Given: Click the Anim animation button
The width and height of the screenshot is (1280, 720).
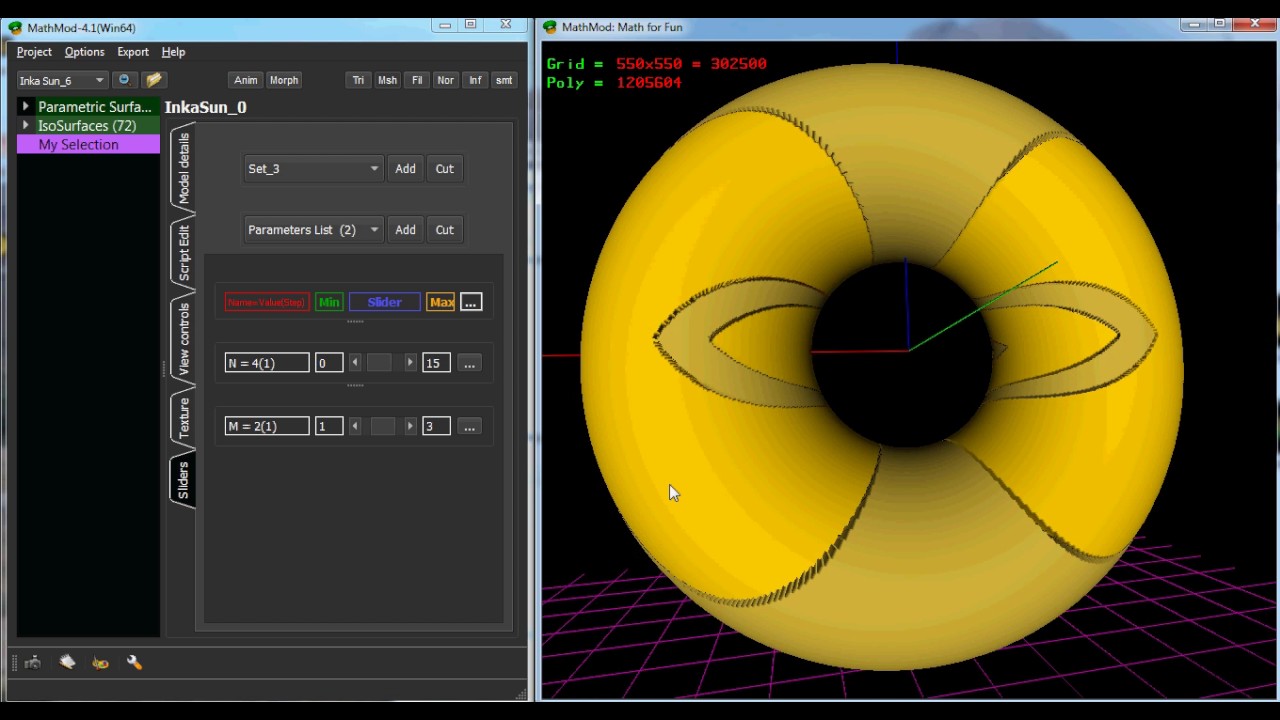Looking at the screenshot, I should coord(246,80).
